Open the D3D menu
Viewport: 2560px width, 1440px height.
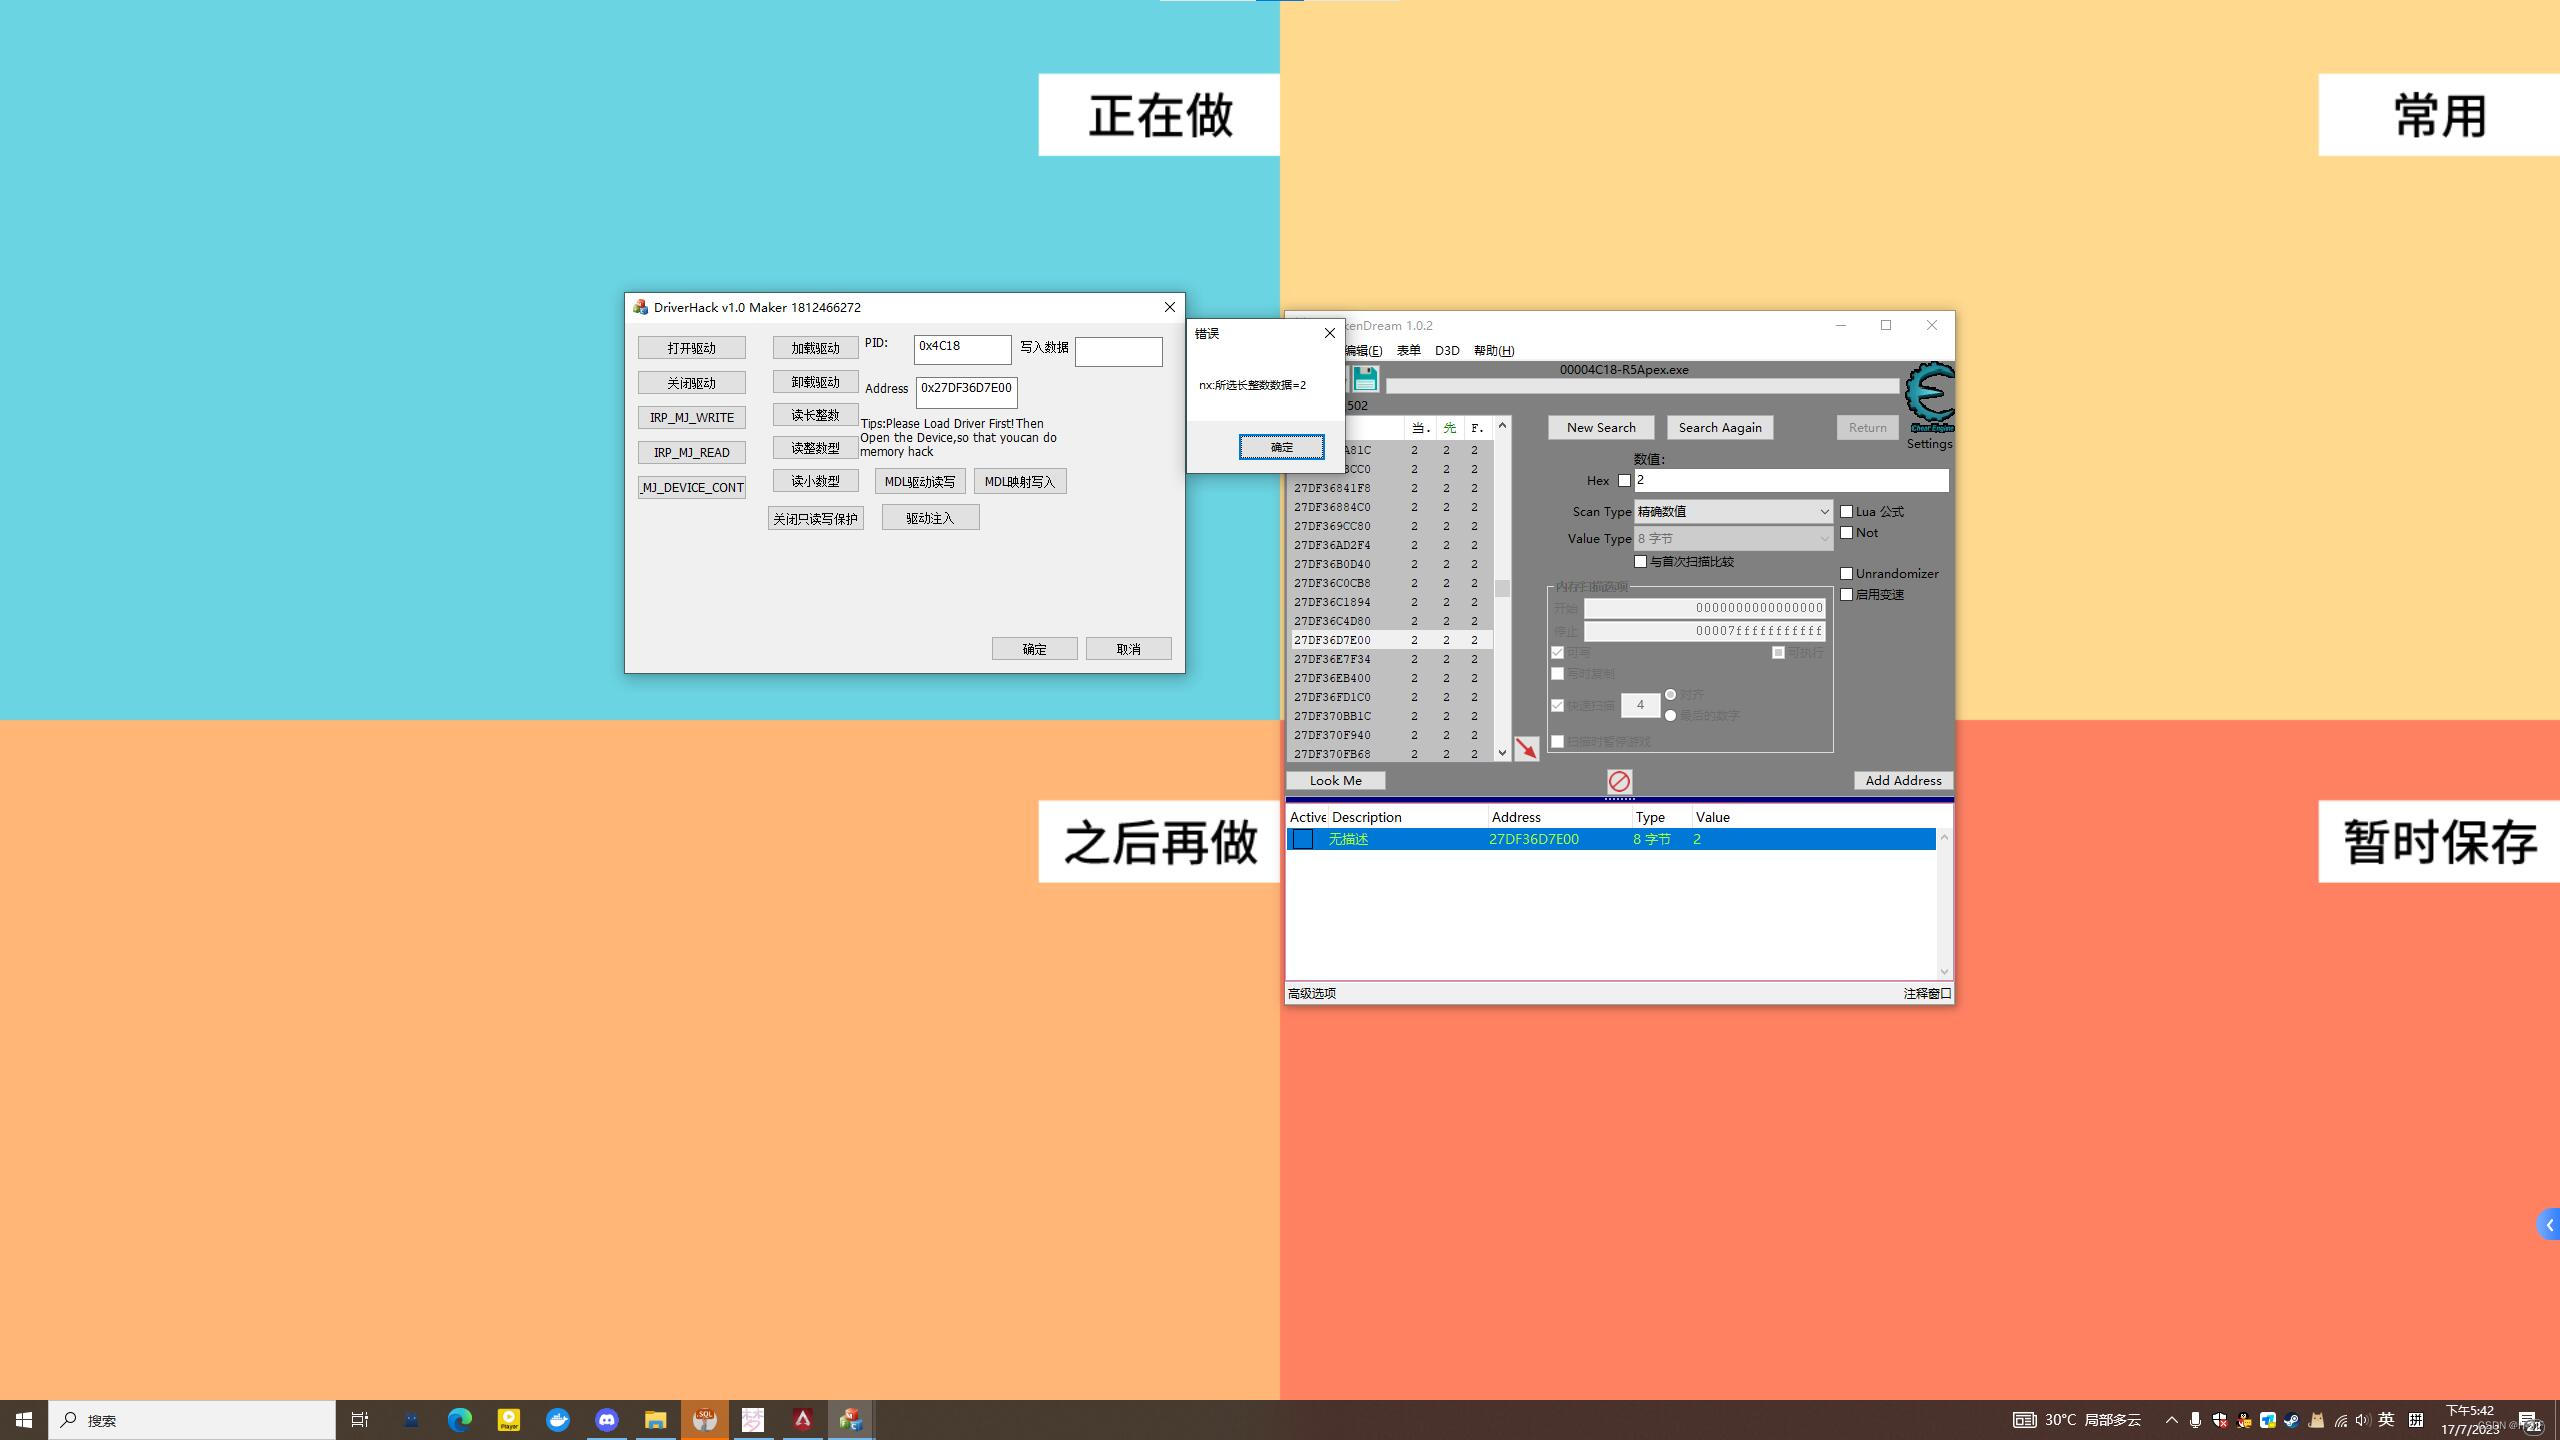1446,350
